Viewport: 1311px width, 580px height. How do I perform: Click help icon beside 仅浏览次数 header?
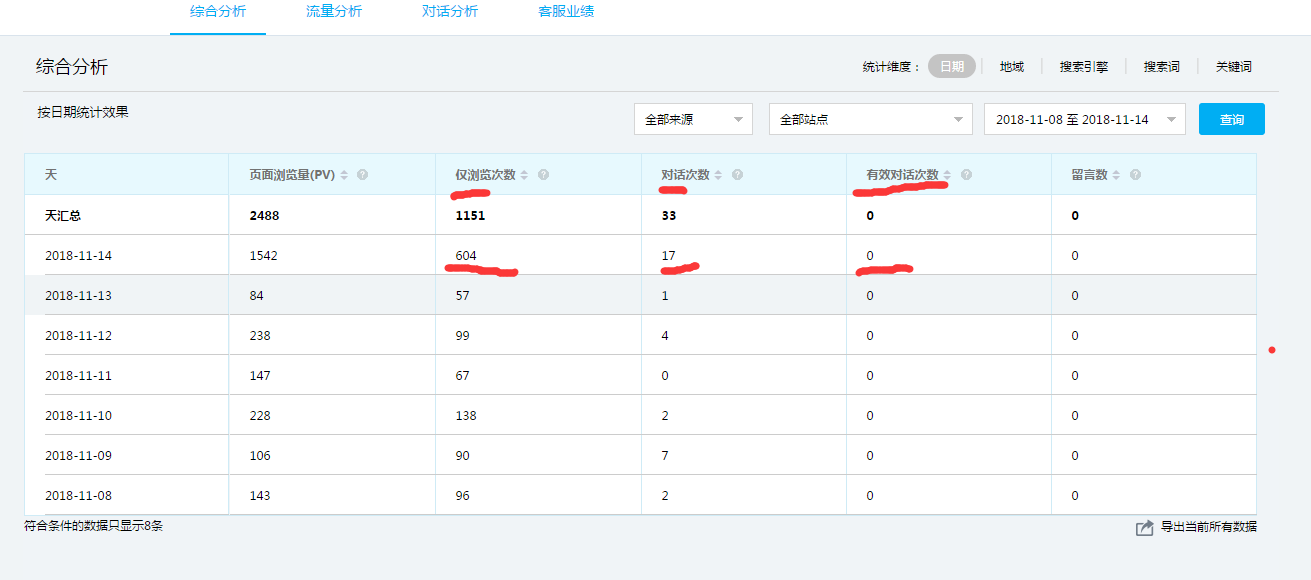(543, 175)
